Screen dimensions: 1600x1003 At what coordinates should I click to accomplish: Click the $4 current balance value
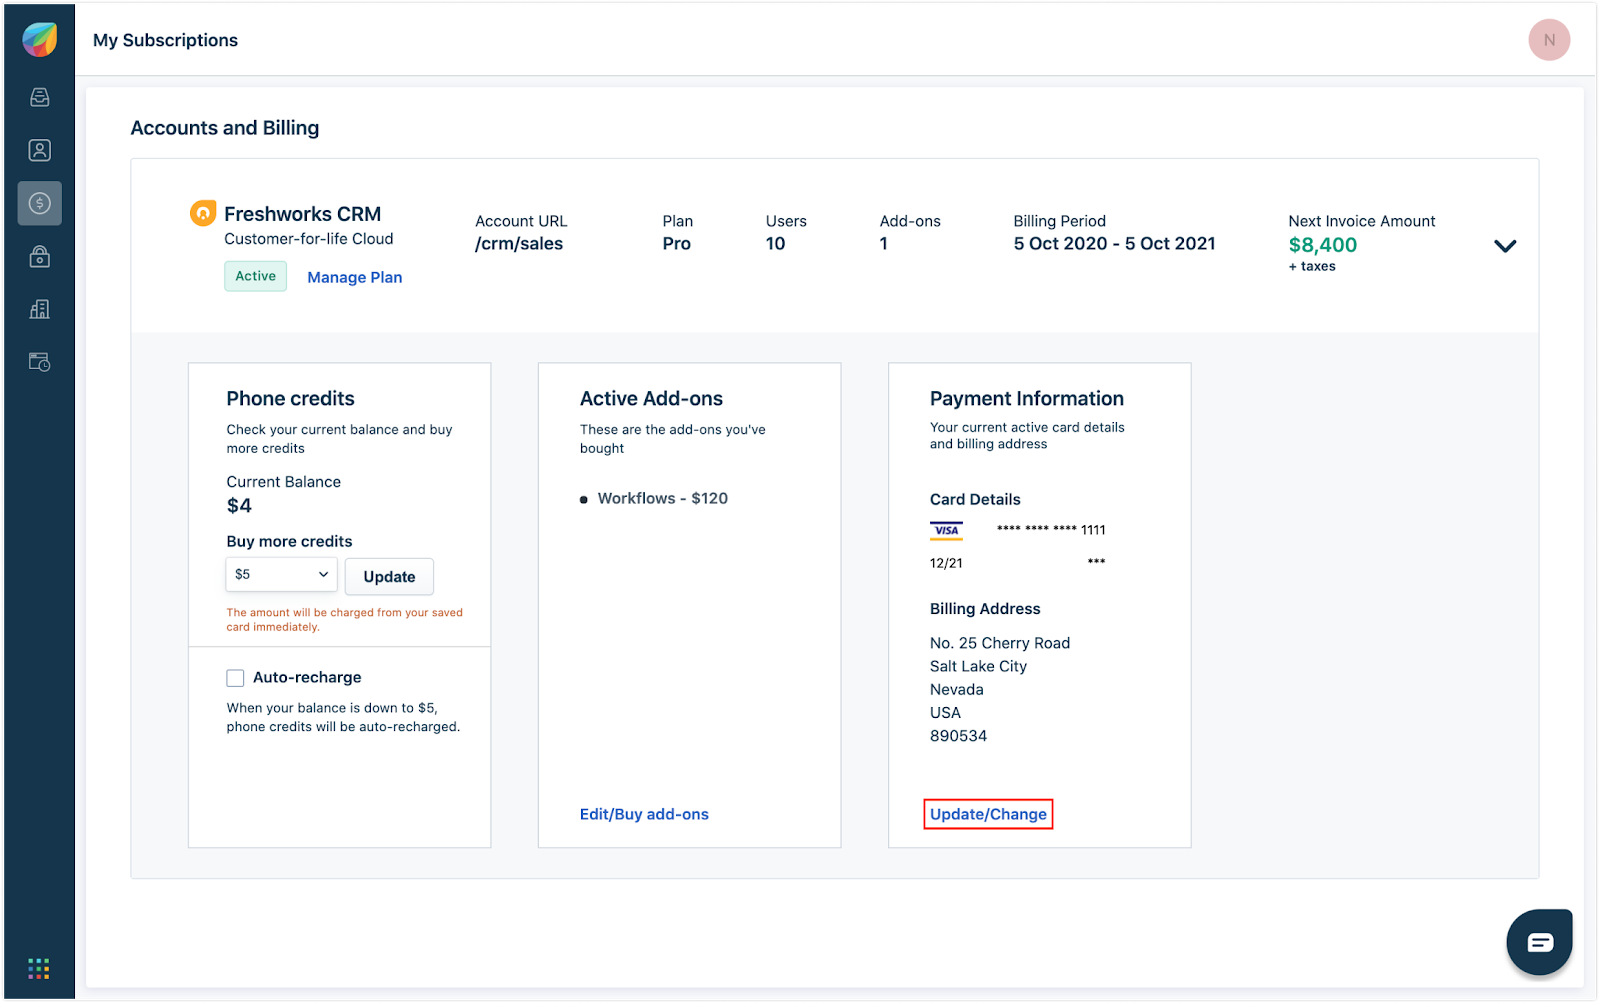[239, 506]
